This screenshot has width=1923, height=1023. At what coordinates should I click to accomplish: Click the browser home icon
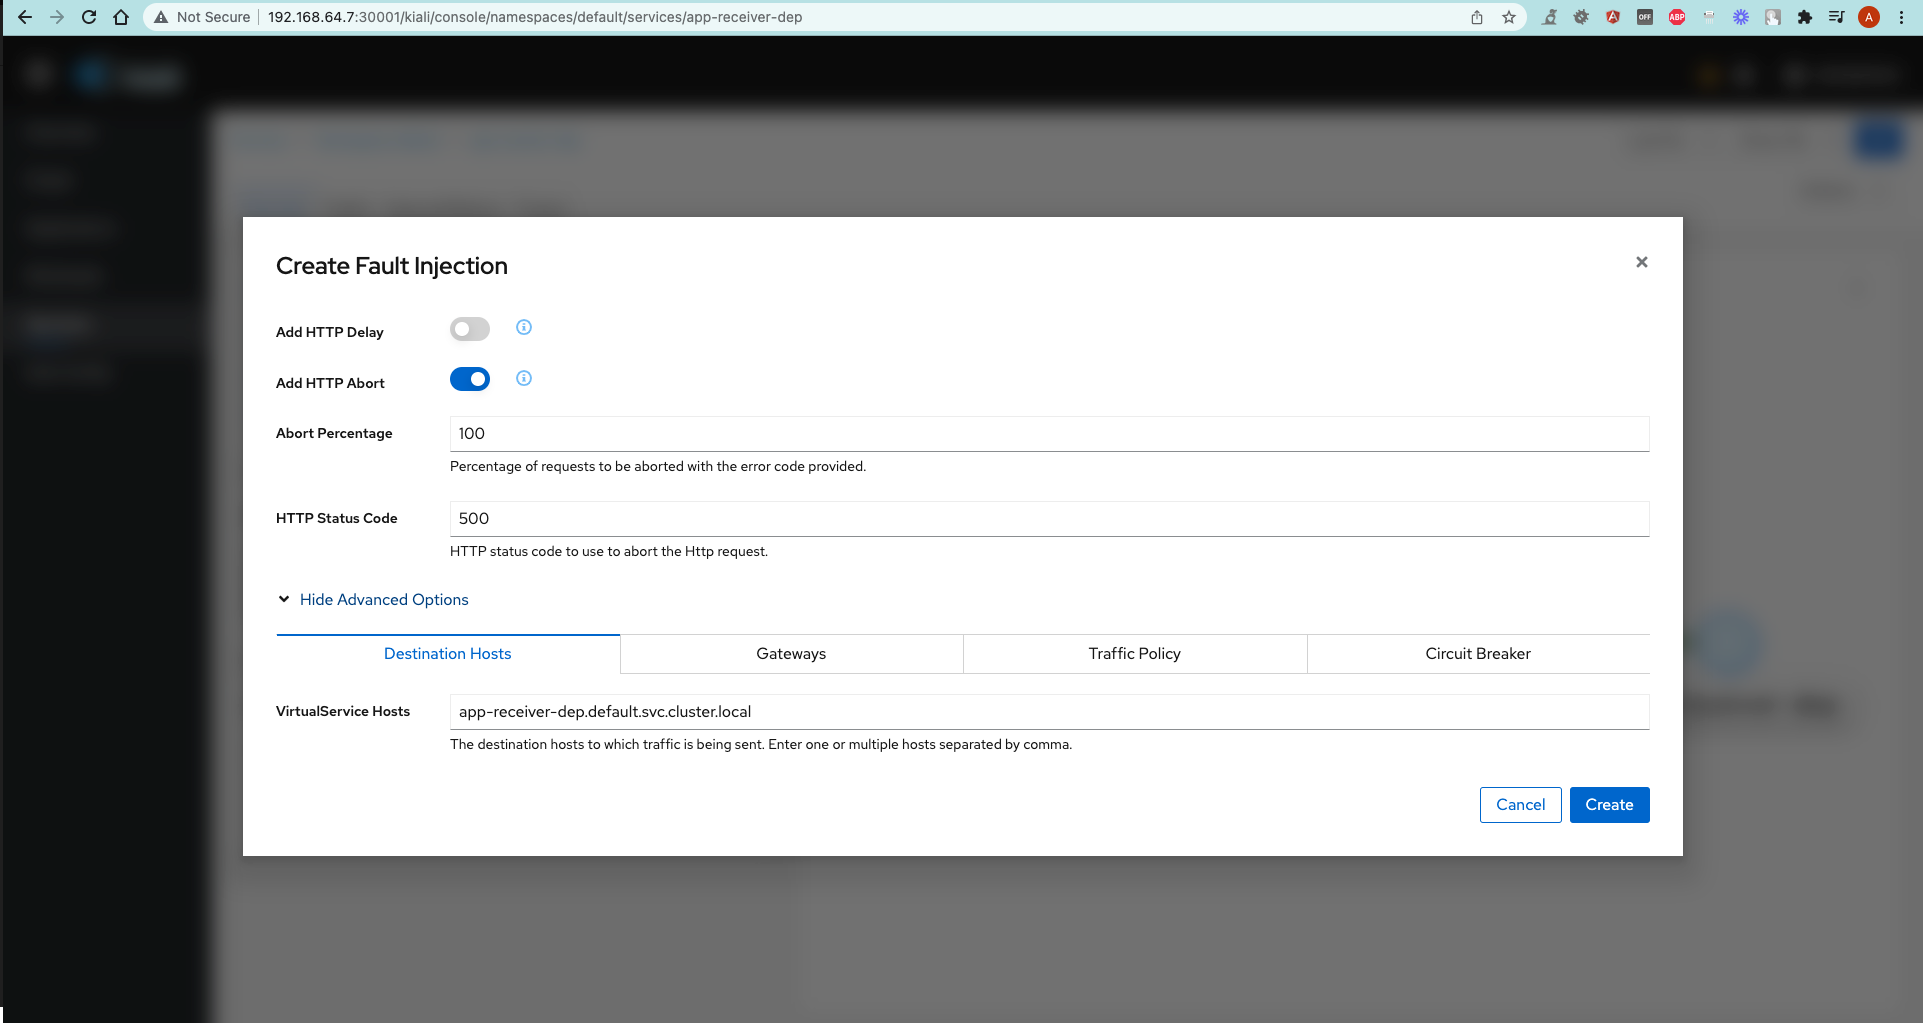pos(121,17)
